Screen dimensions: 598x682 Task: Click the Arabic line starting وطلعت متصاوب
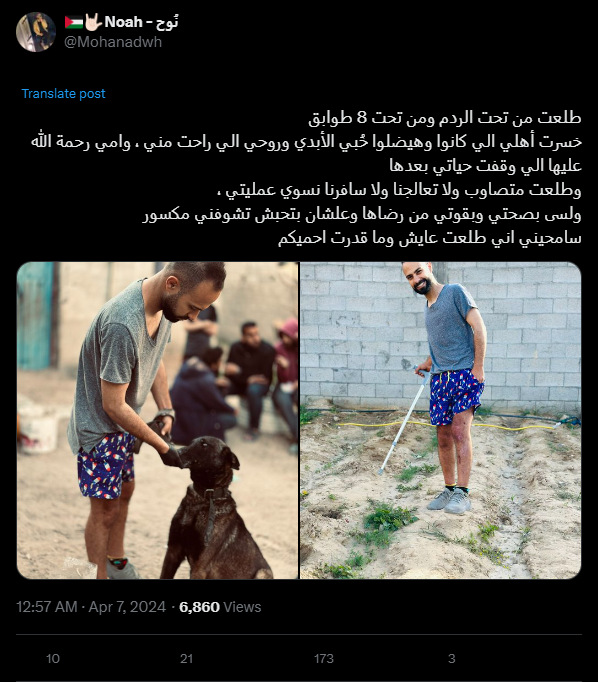coord(399,190)
